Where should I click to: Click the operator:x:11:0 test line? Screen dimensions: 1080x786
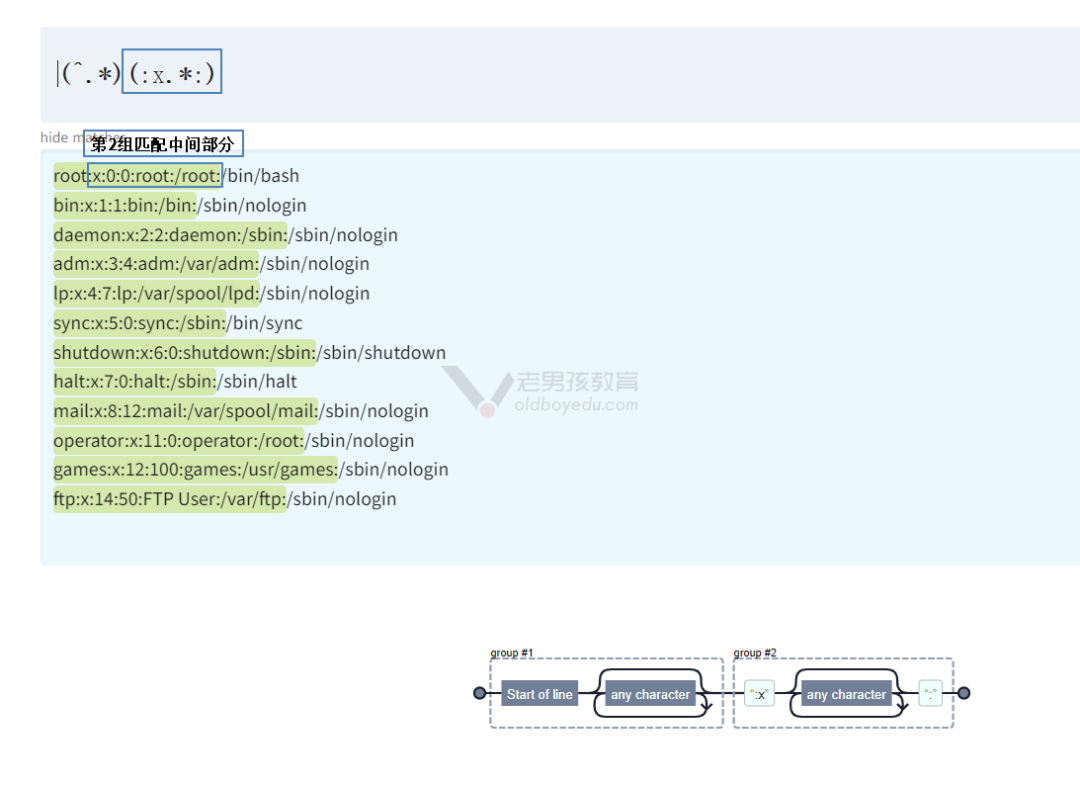pyautogui.click(x=233, y=441)
